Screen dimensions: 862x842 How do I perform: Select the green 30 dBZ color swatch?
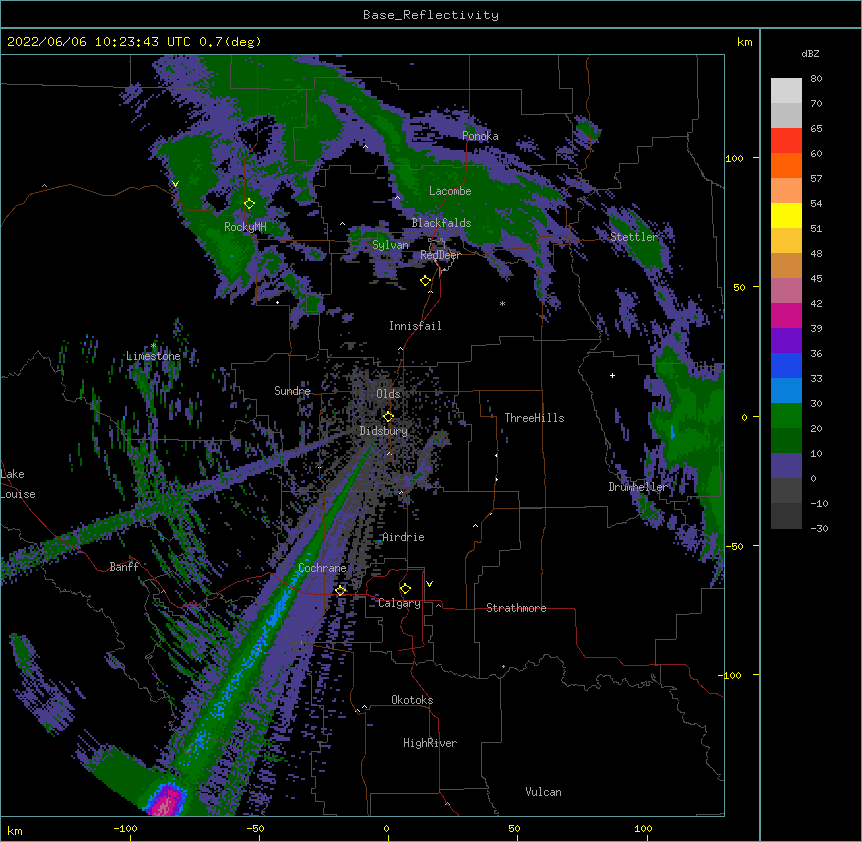pos(786,416)
